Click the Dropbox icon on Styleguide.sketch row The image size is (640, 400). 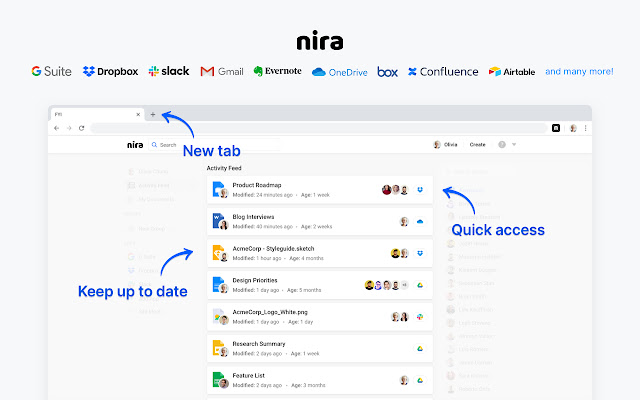coord(420,253)
